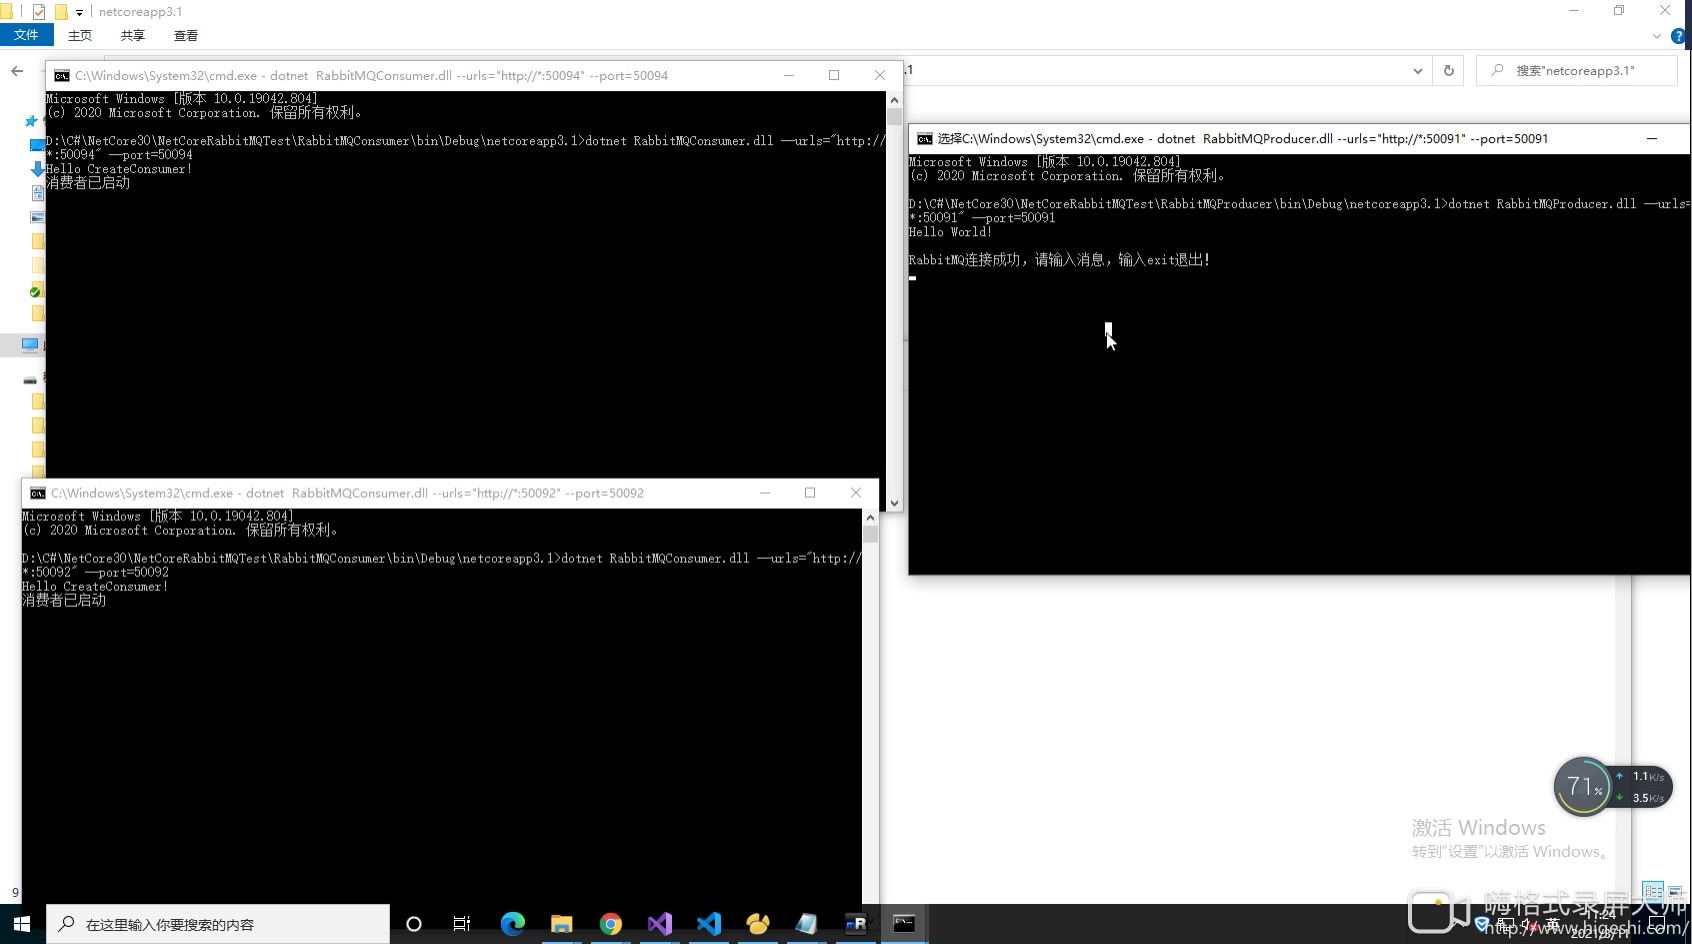Open address bar history dropdown
This screenshot has width=1692, height=944.
tap(1417, 71)
